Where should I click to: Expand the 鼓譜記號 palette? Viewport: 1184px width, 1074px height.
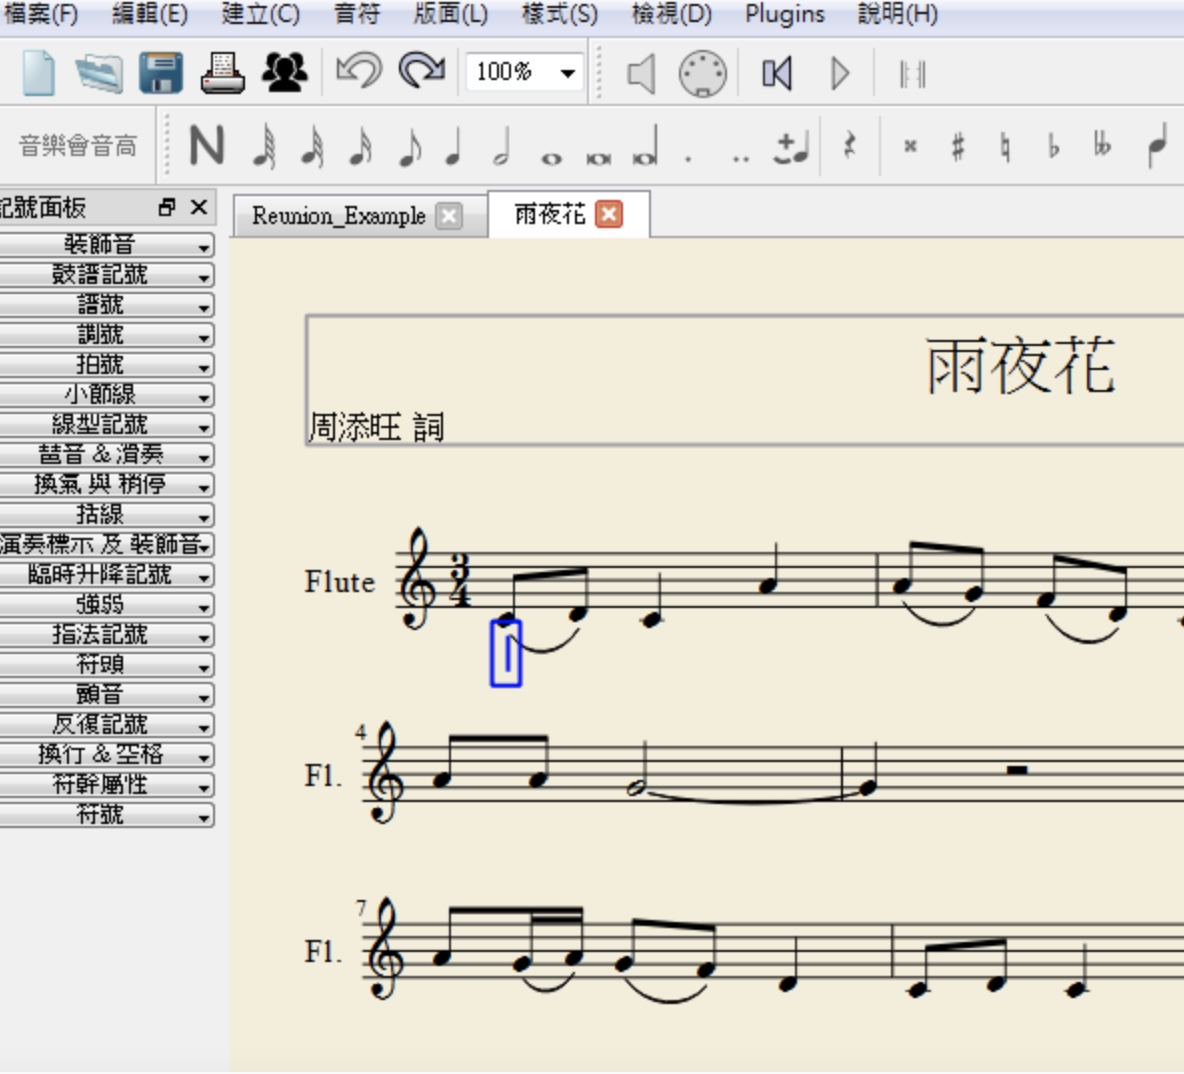(106, 275)
